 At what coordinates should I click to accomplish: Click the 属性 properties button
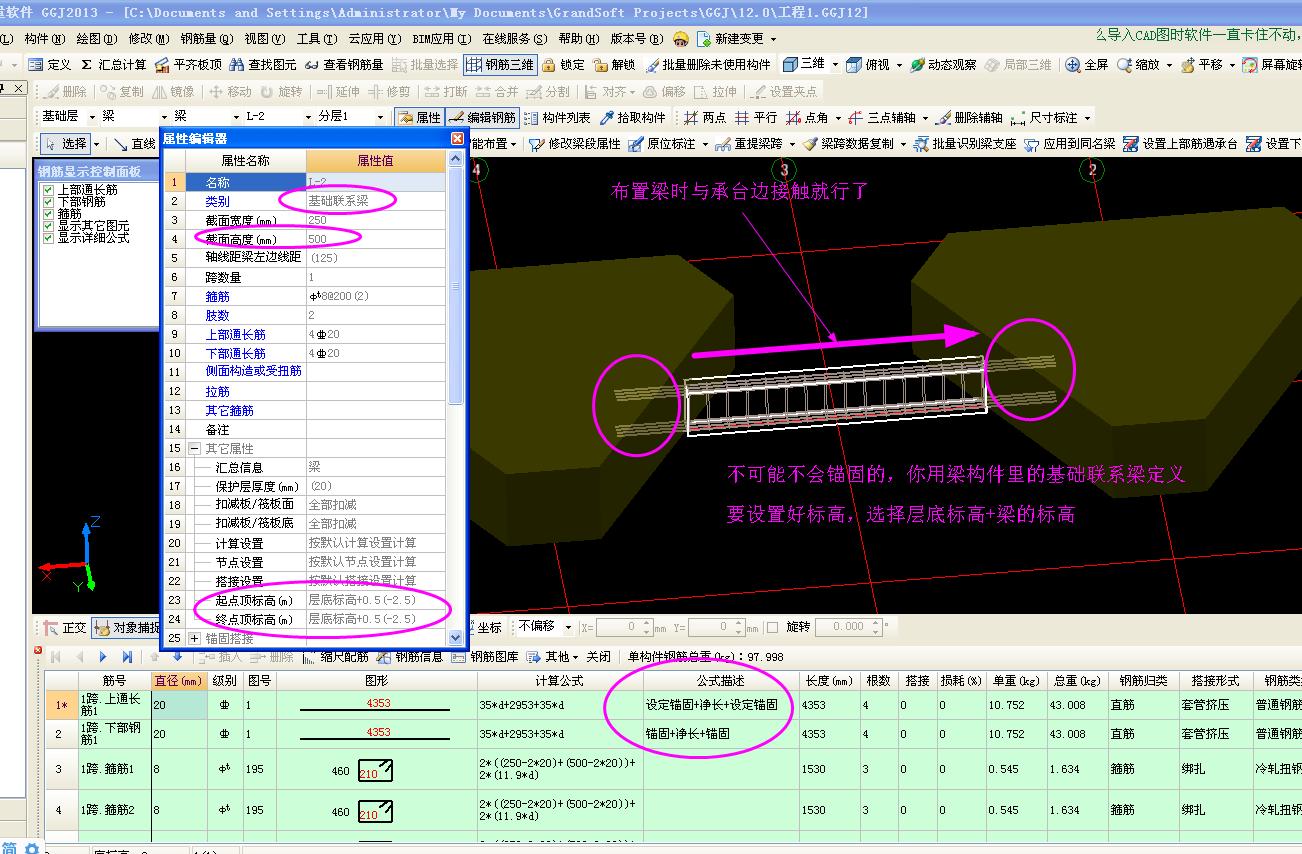click(x=419, y=117)
